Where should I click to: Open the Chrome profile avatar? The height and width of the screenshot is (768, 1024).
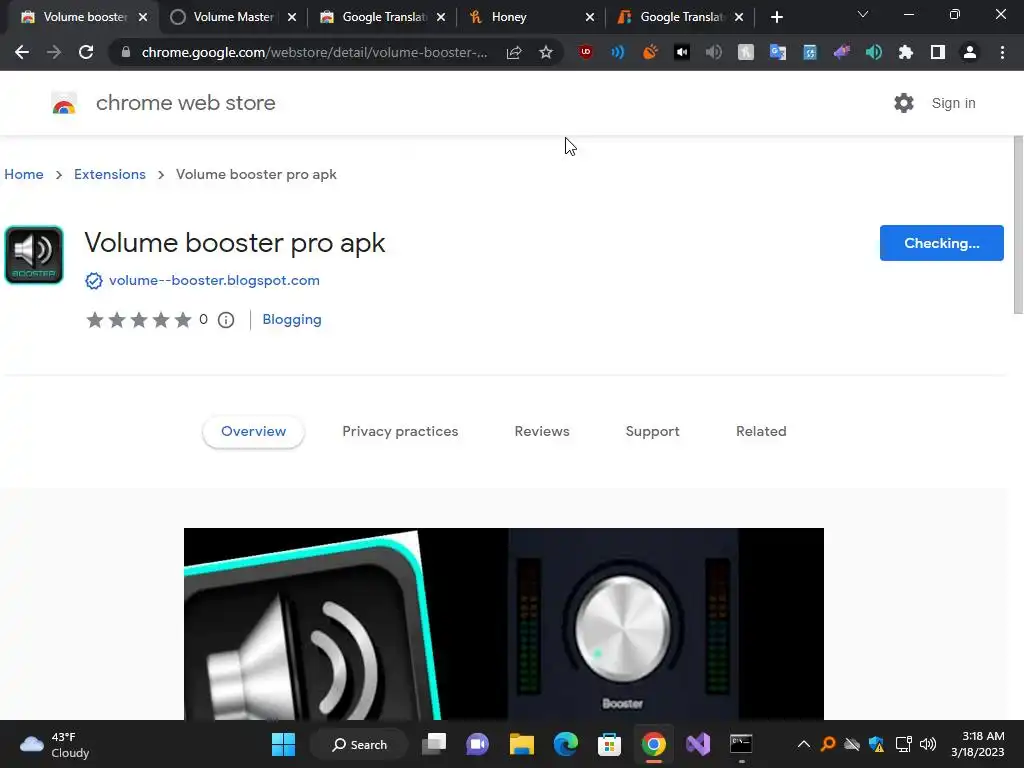coord(970,52)
